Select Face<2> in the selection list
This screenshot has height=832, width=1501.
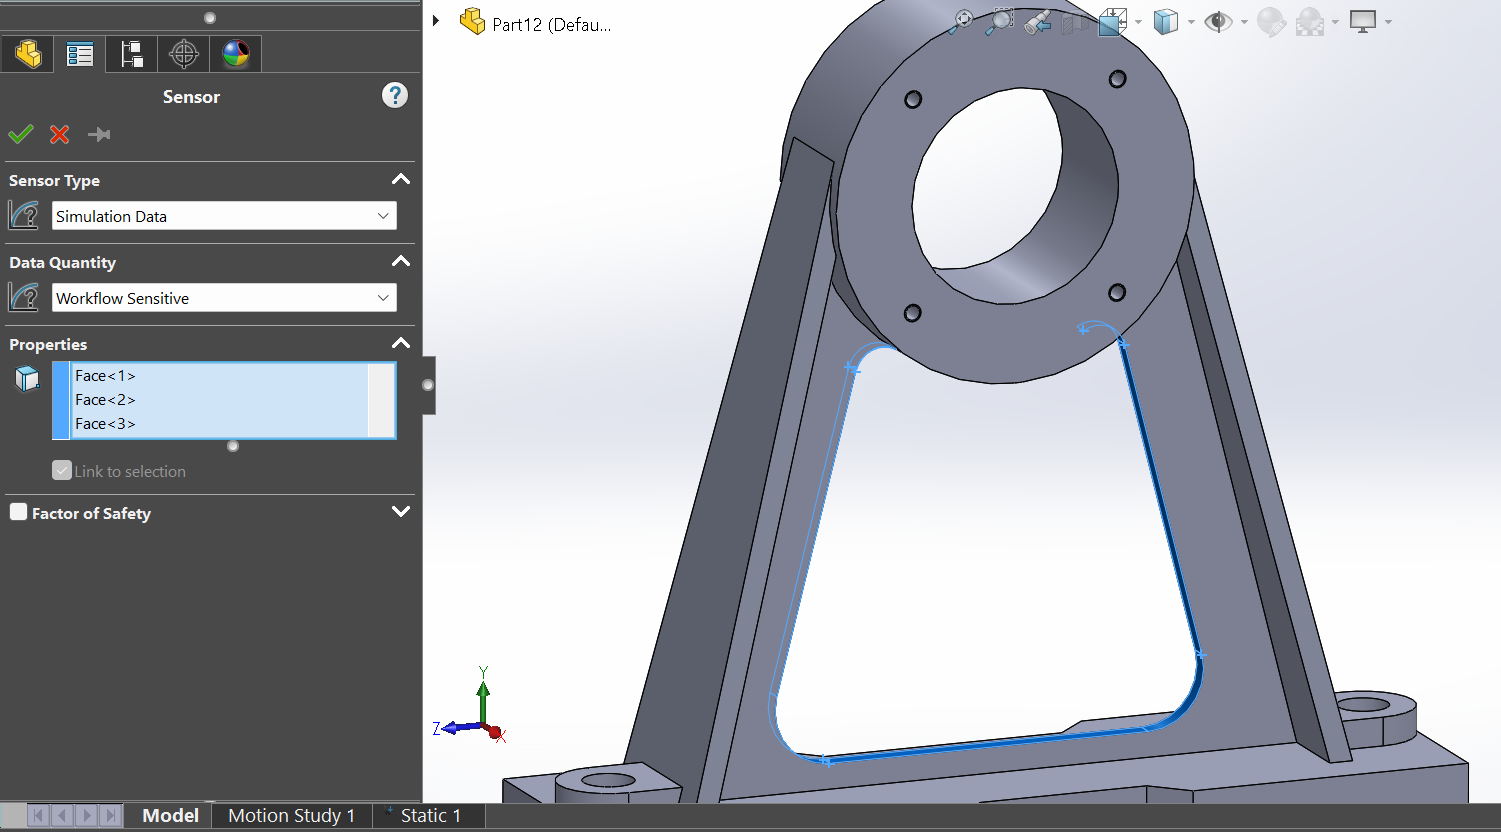tap(105, 400)
